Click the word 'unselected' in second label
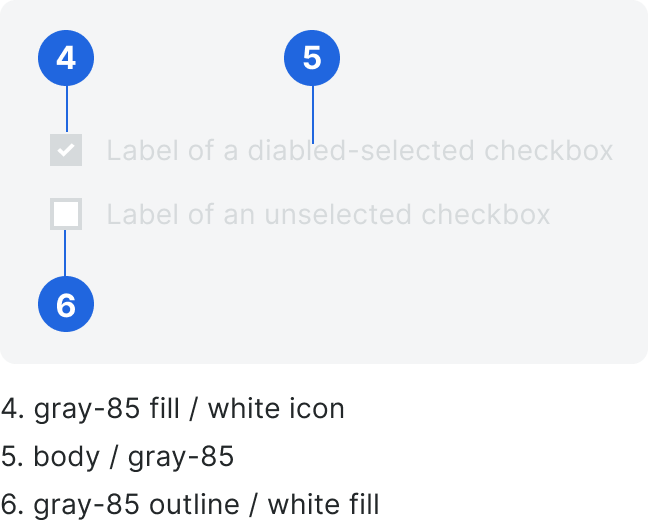648x524 pixels. click(x=338, y=214)
